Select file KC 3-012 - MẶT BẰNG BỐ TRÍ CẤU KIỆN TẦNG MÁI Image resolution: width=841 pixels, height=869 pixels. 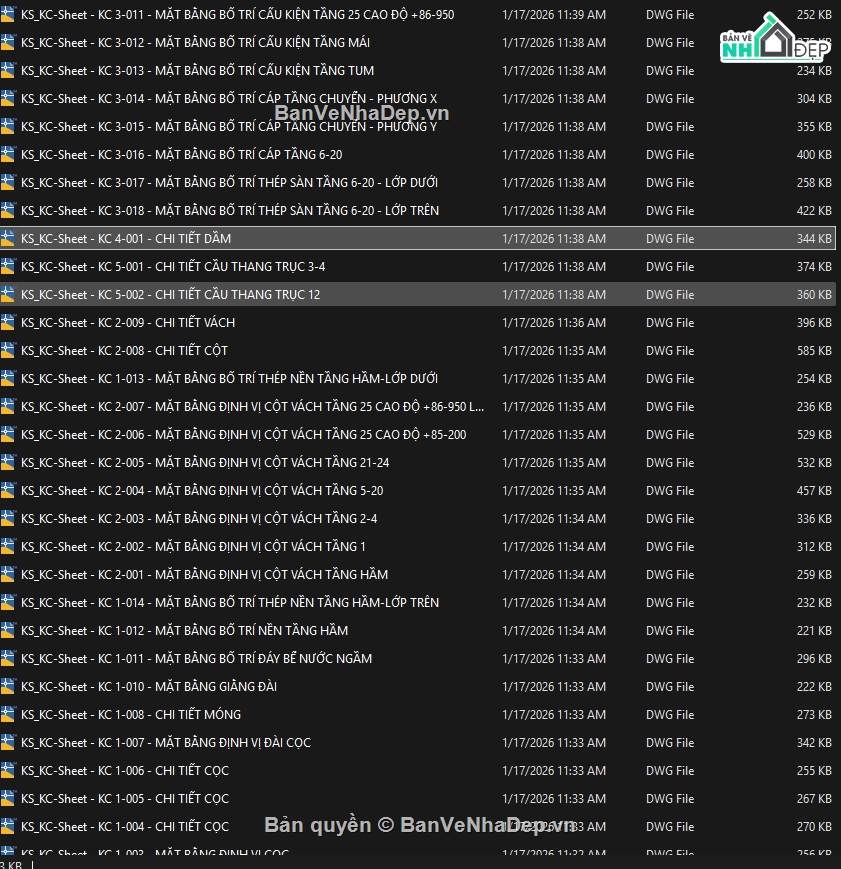pos(195,43)
